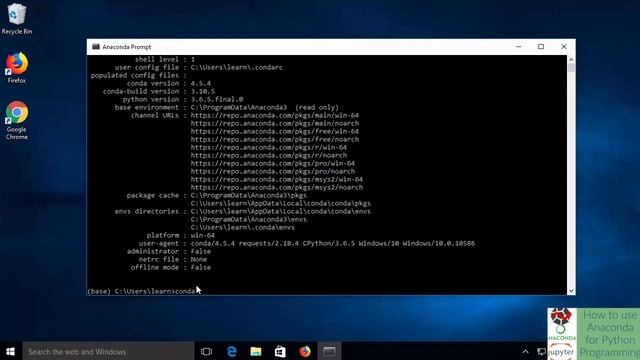Click the pkgs/main/win-64 channel URL

tap(275, 116)
